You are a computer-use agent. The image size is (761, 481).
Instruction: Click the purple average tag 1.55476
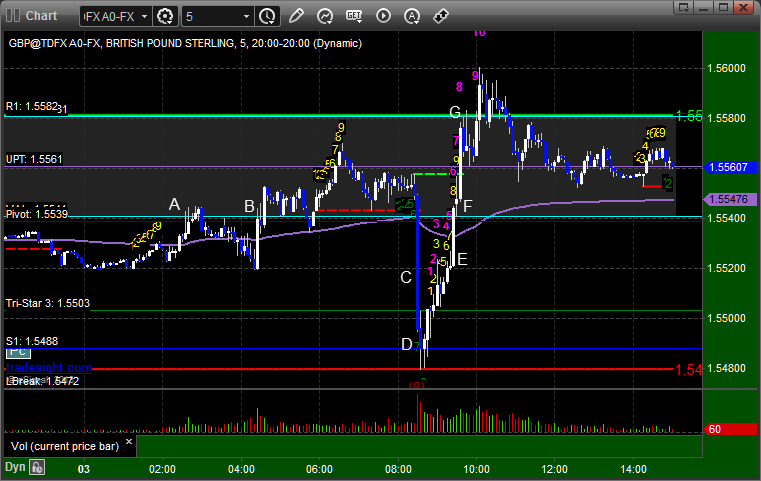coord(730,199)
